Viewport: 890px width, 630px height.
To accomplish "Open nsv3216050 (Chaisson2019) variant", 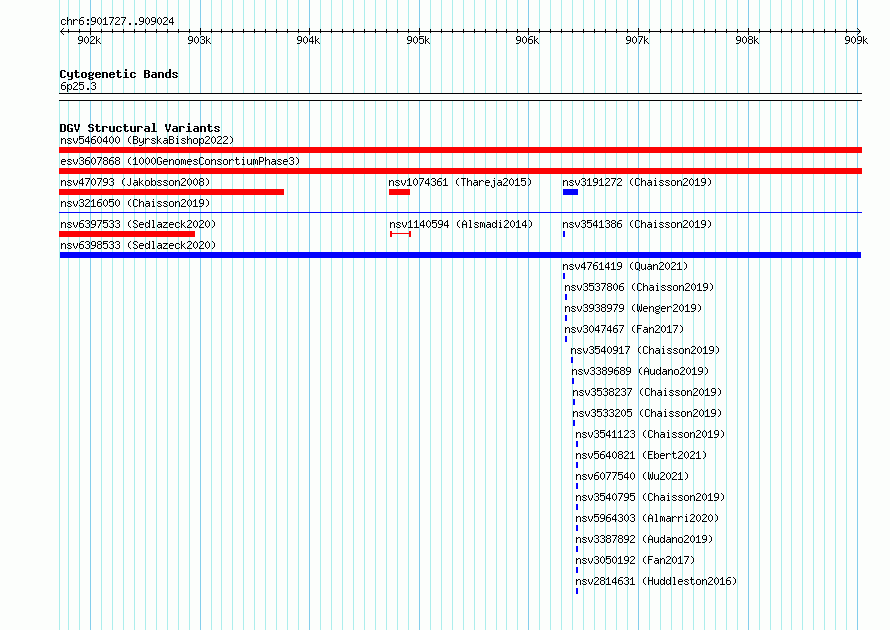I will 135,203.
